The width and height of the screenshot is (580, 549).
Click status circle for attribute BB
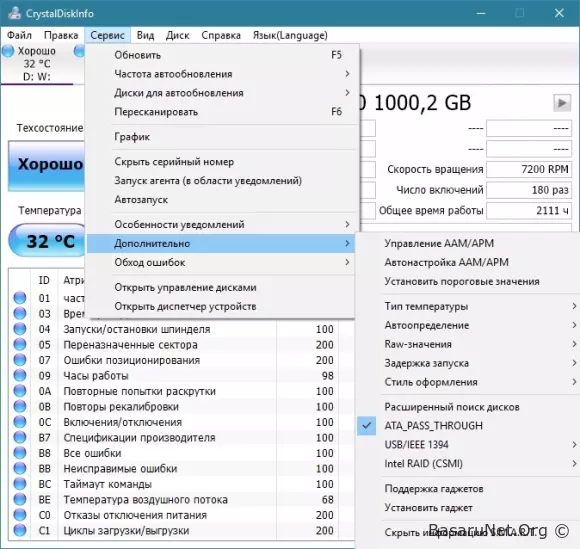pos(20,469)
